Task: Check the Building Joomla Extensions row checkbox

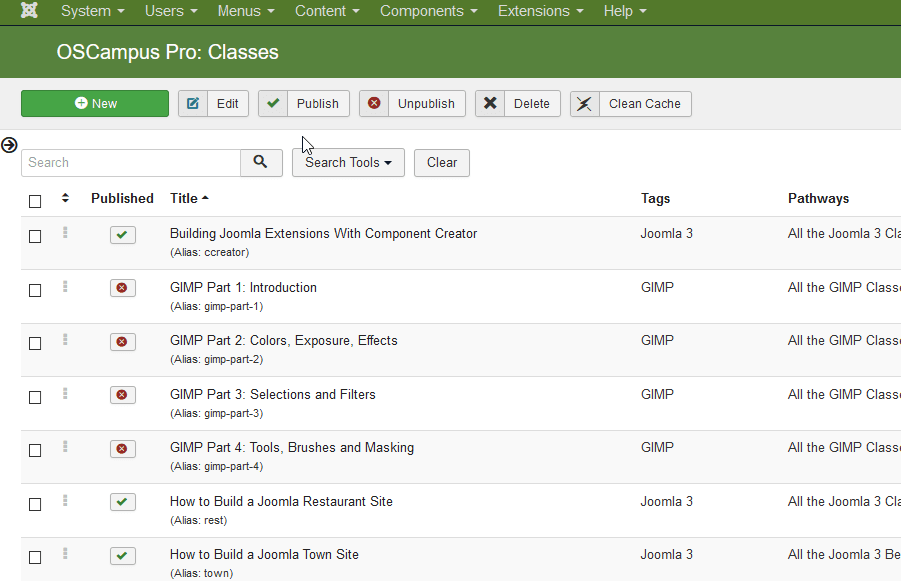Action: [35, 236]
